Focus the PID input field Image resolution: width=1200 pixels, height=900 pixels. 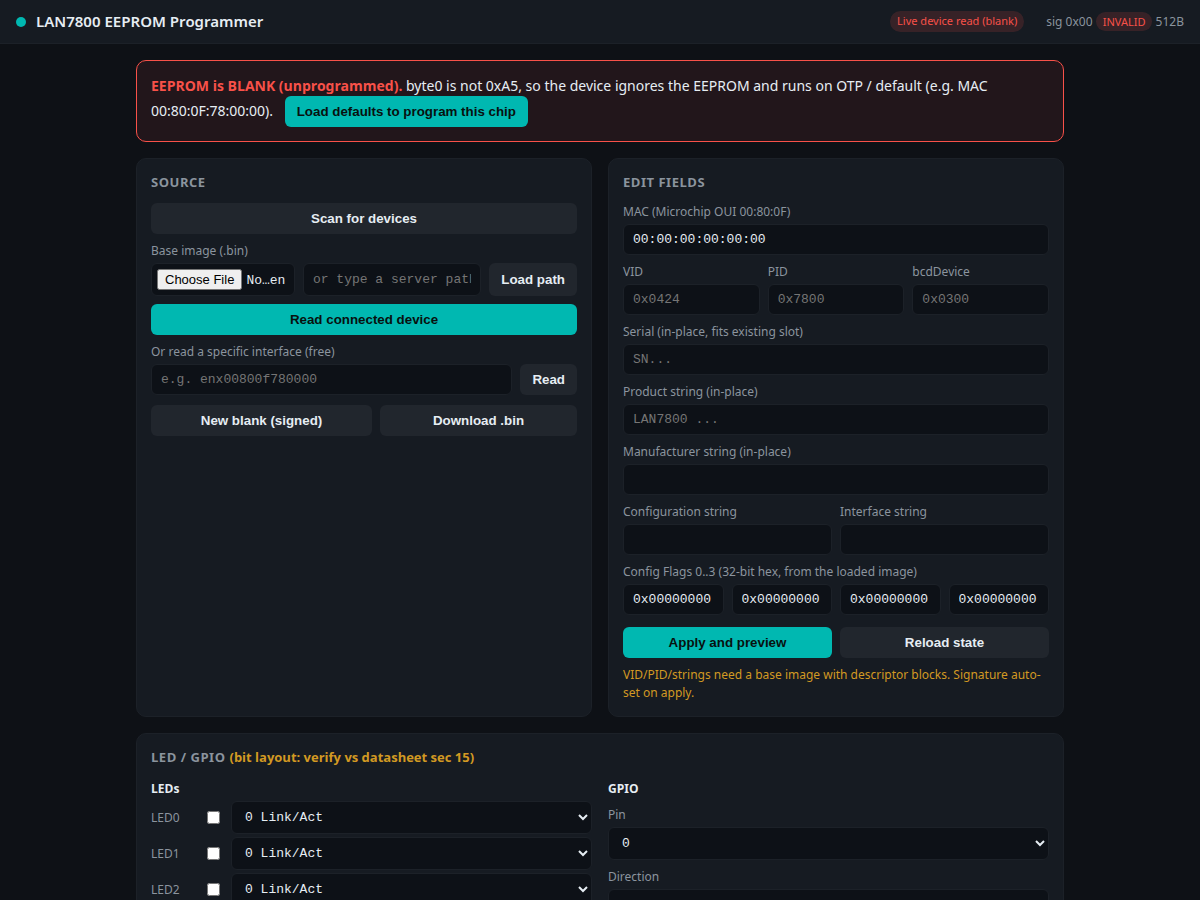click(836, 299)
